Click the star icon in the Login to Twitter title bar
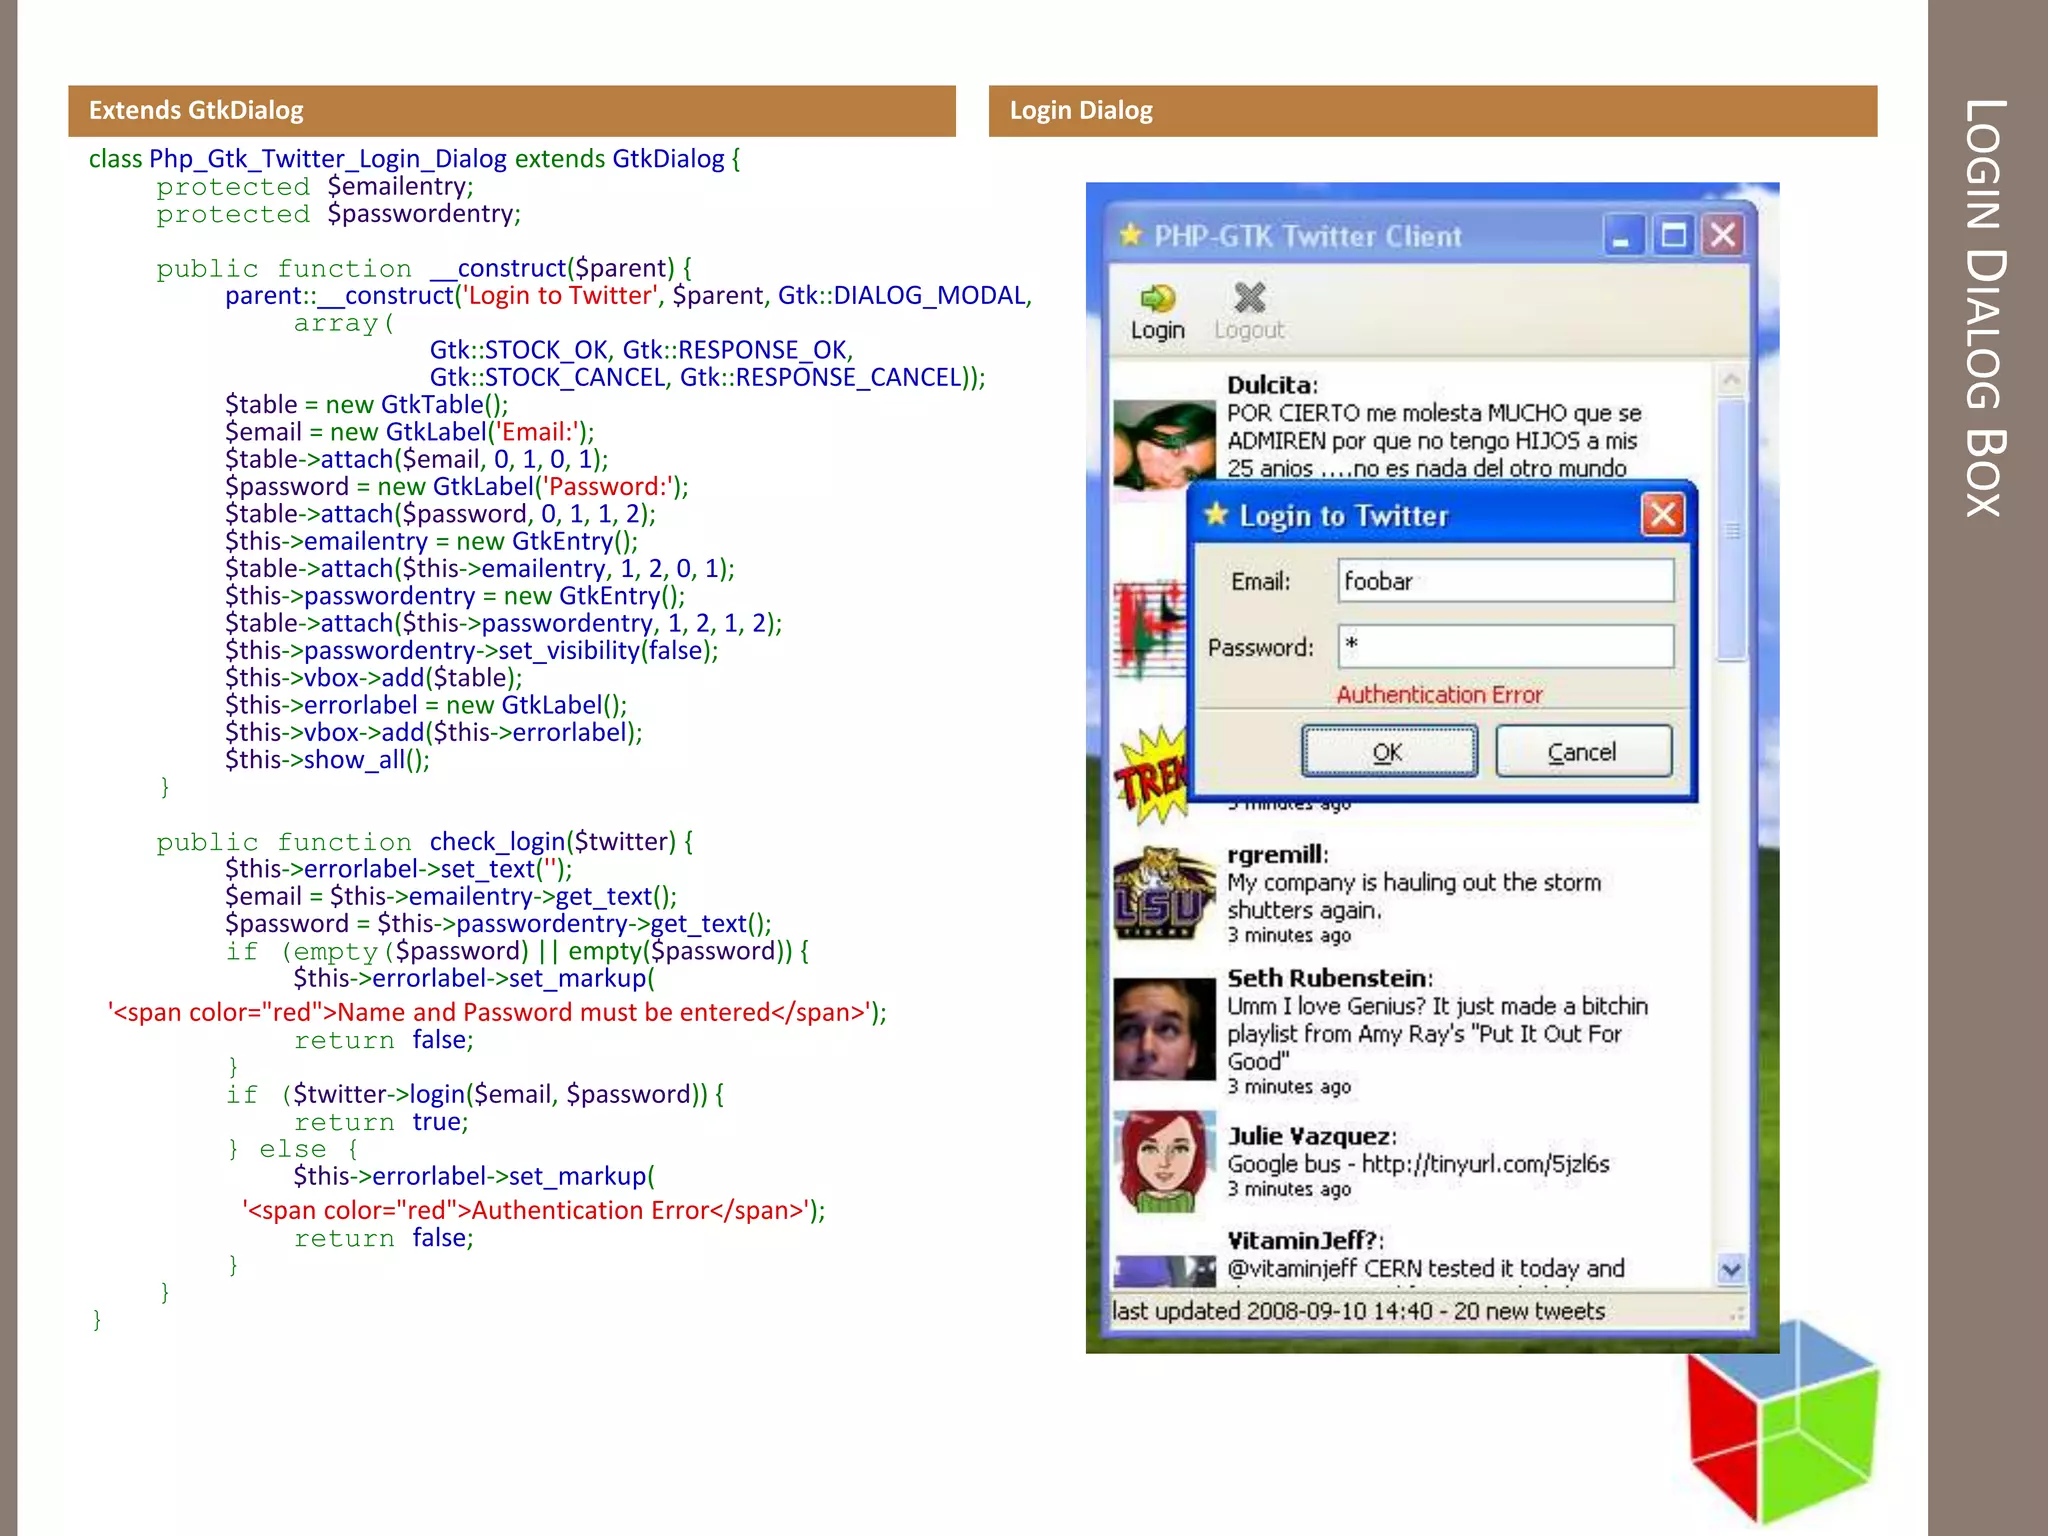Screen dimensions: 2048x1536 click(x=1215, y=514)
